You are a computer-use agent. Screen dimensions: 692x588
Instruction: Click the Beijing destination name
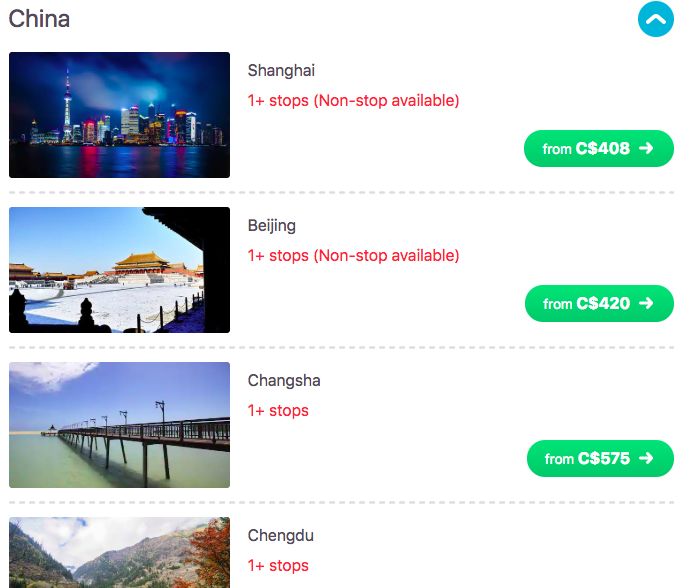(272, 226)
